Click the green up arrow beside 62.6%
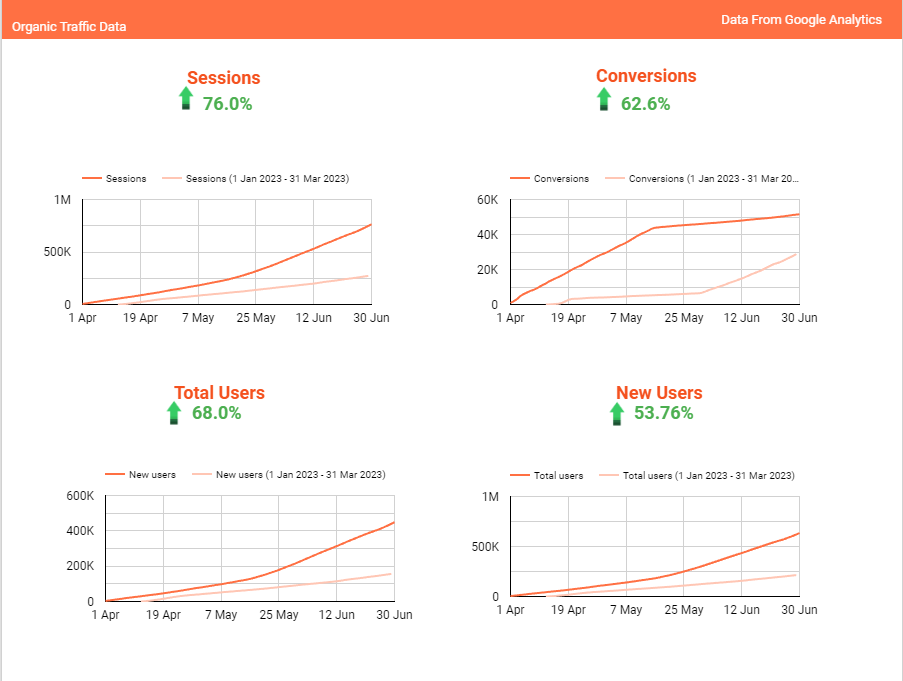The width and height of the screenshot is (903, 681). click(603, 99)
